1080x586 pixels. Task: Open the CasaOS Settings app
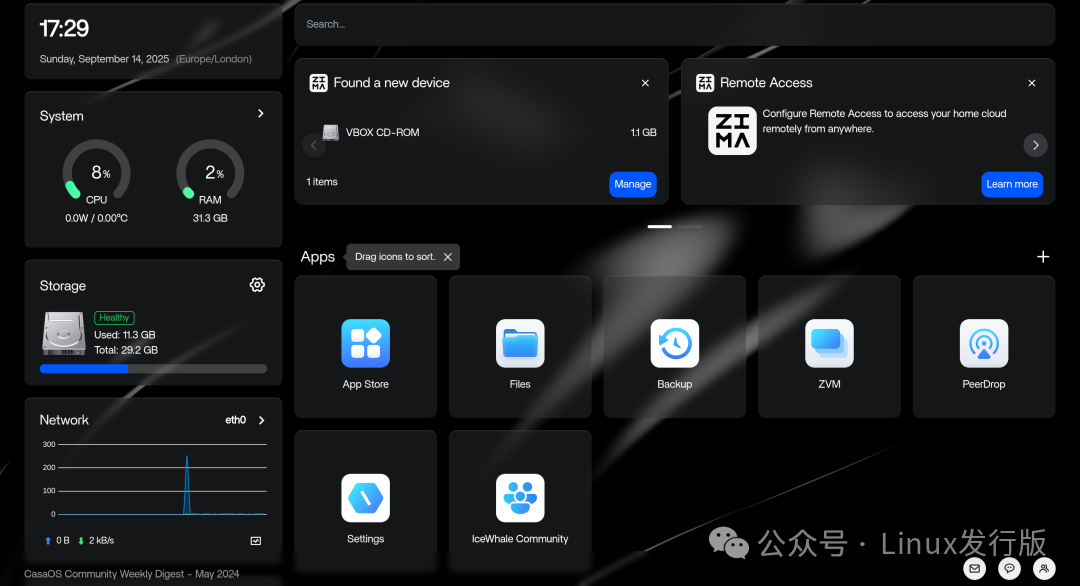[365, 500]
